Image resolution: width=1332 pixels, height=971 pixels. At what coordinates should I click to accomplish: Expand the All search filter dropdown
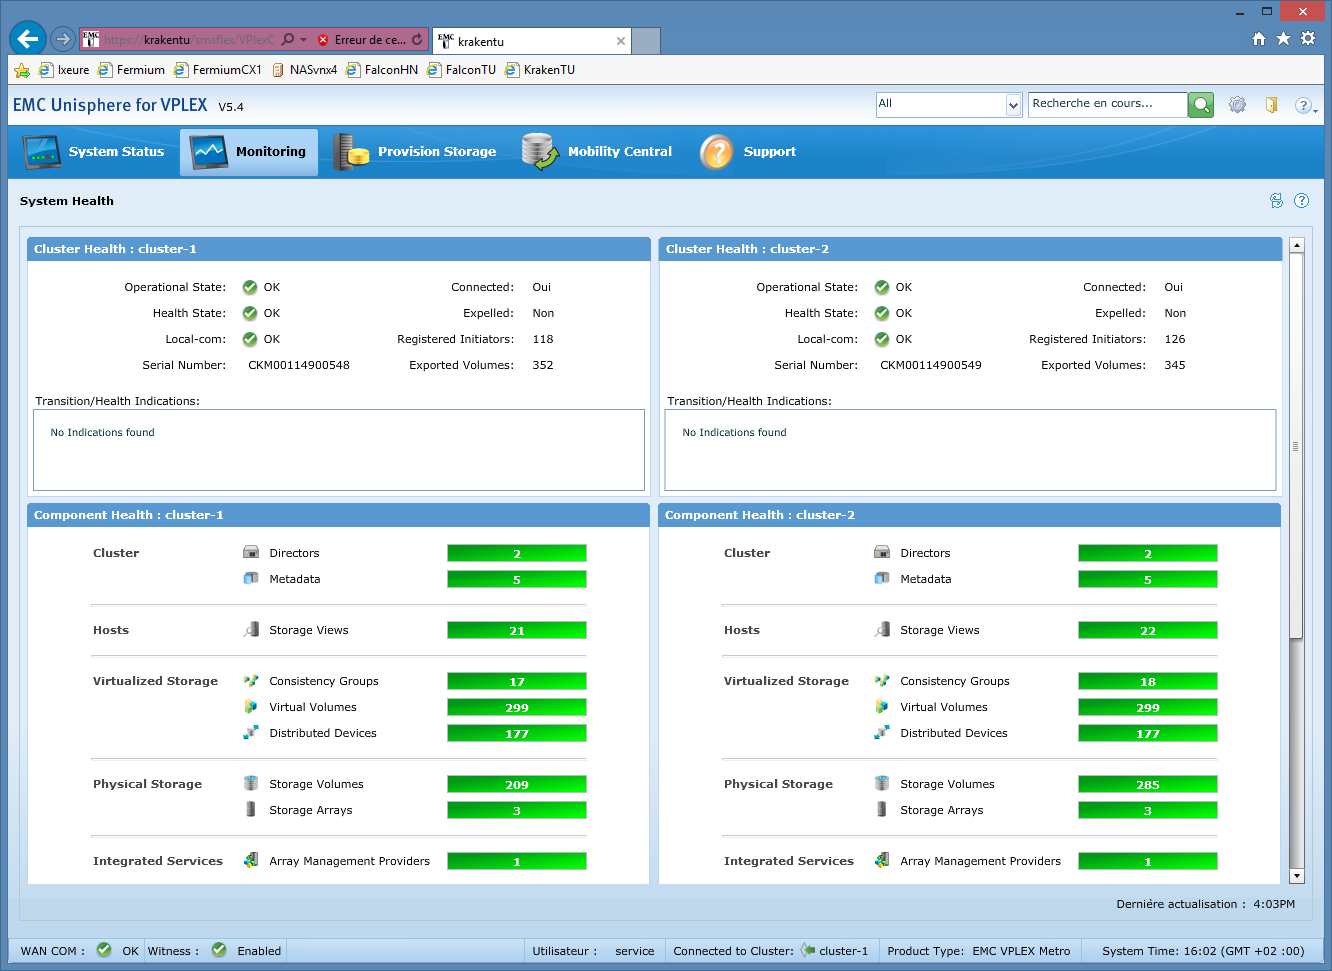point(1013,105)
